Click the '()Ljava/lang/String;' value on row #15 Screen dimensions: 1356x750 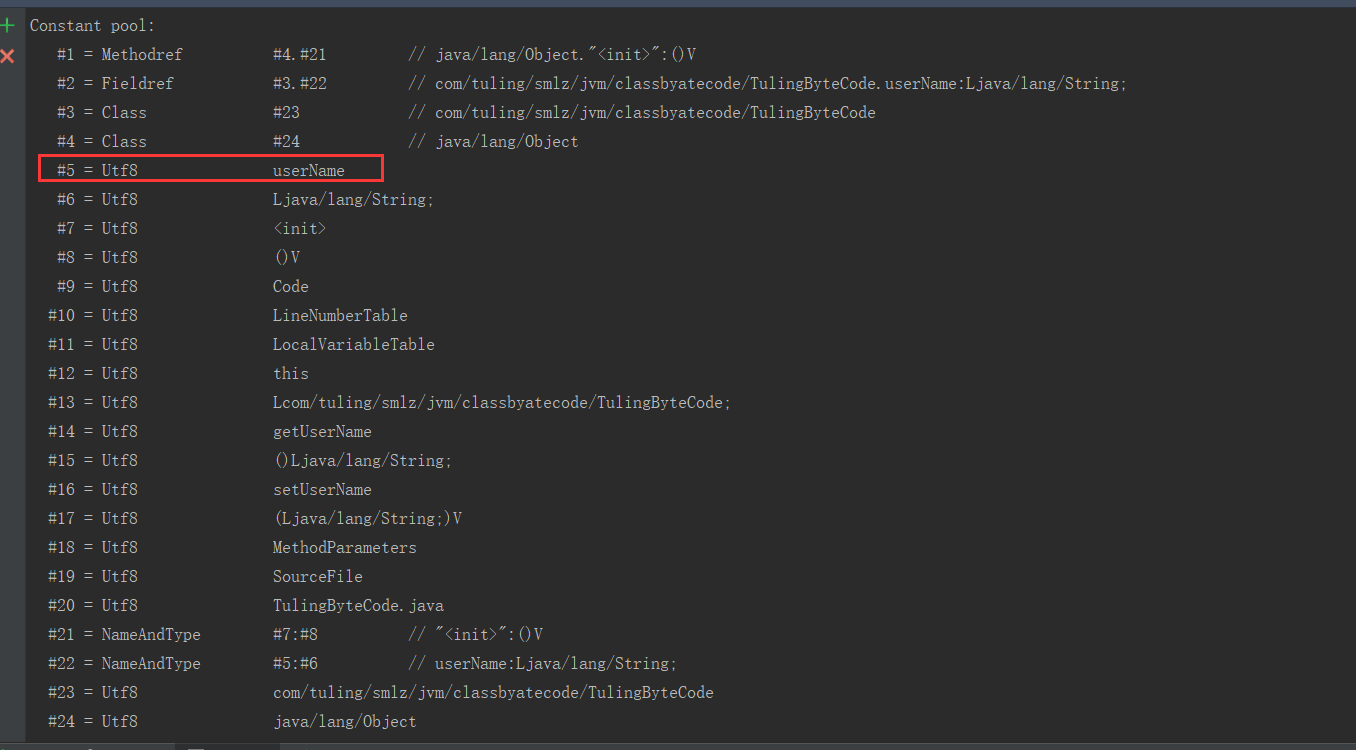363,460
